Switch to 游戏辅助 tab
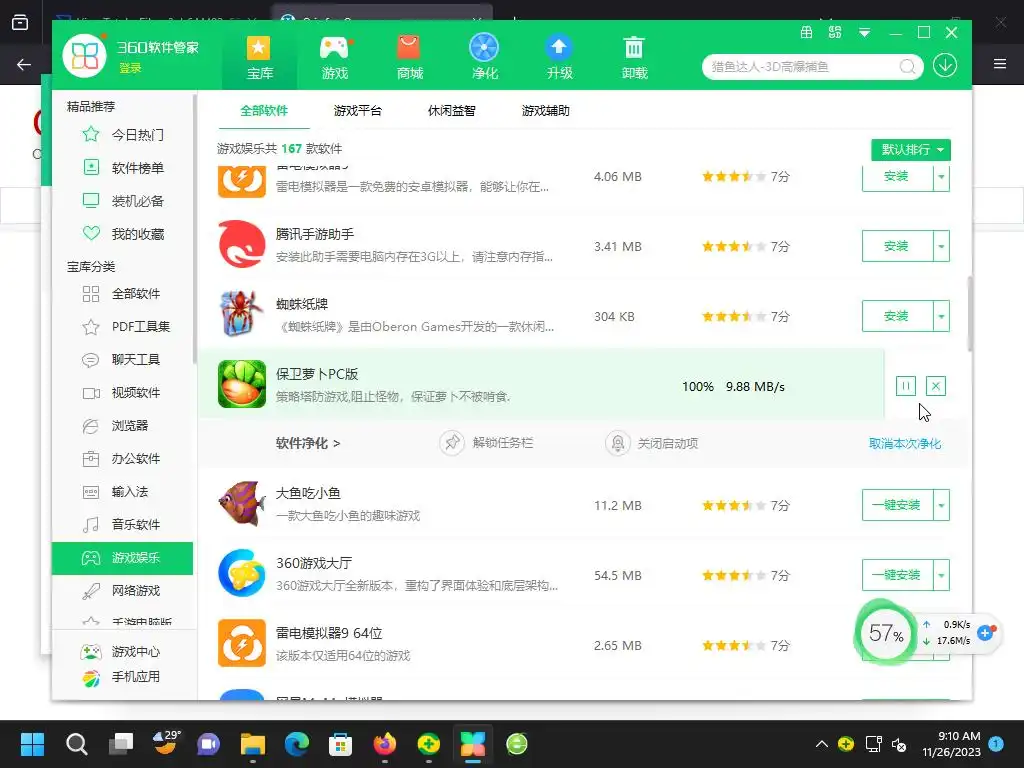The height and width of the screenshot is (768, 1024). pos(545,110)
